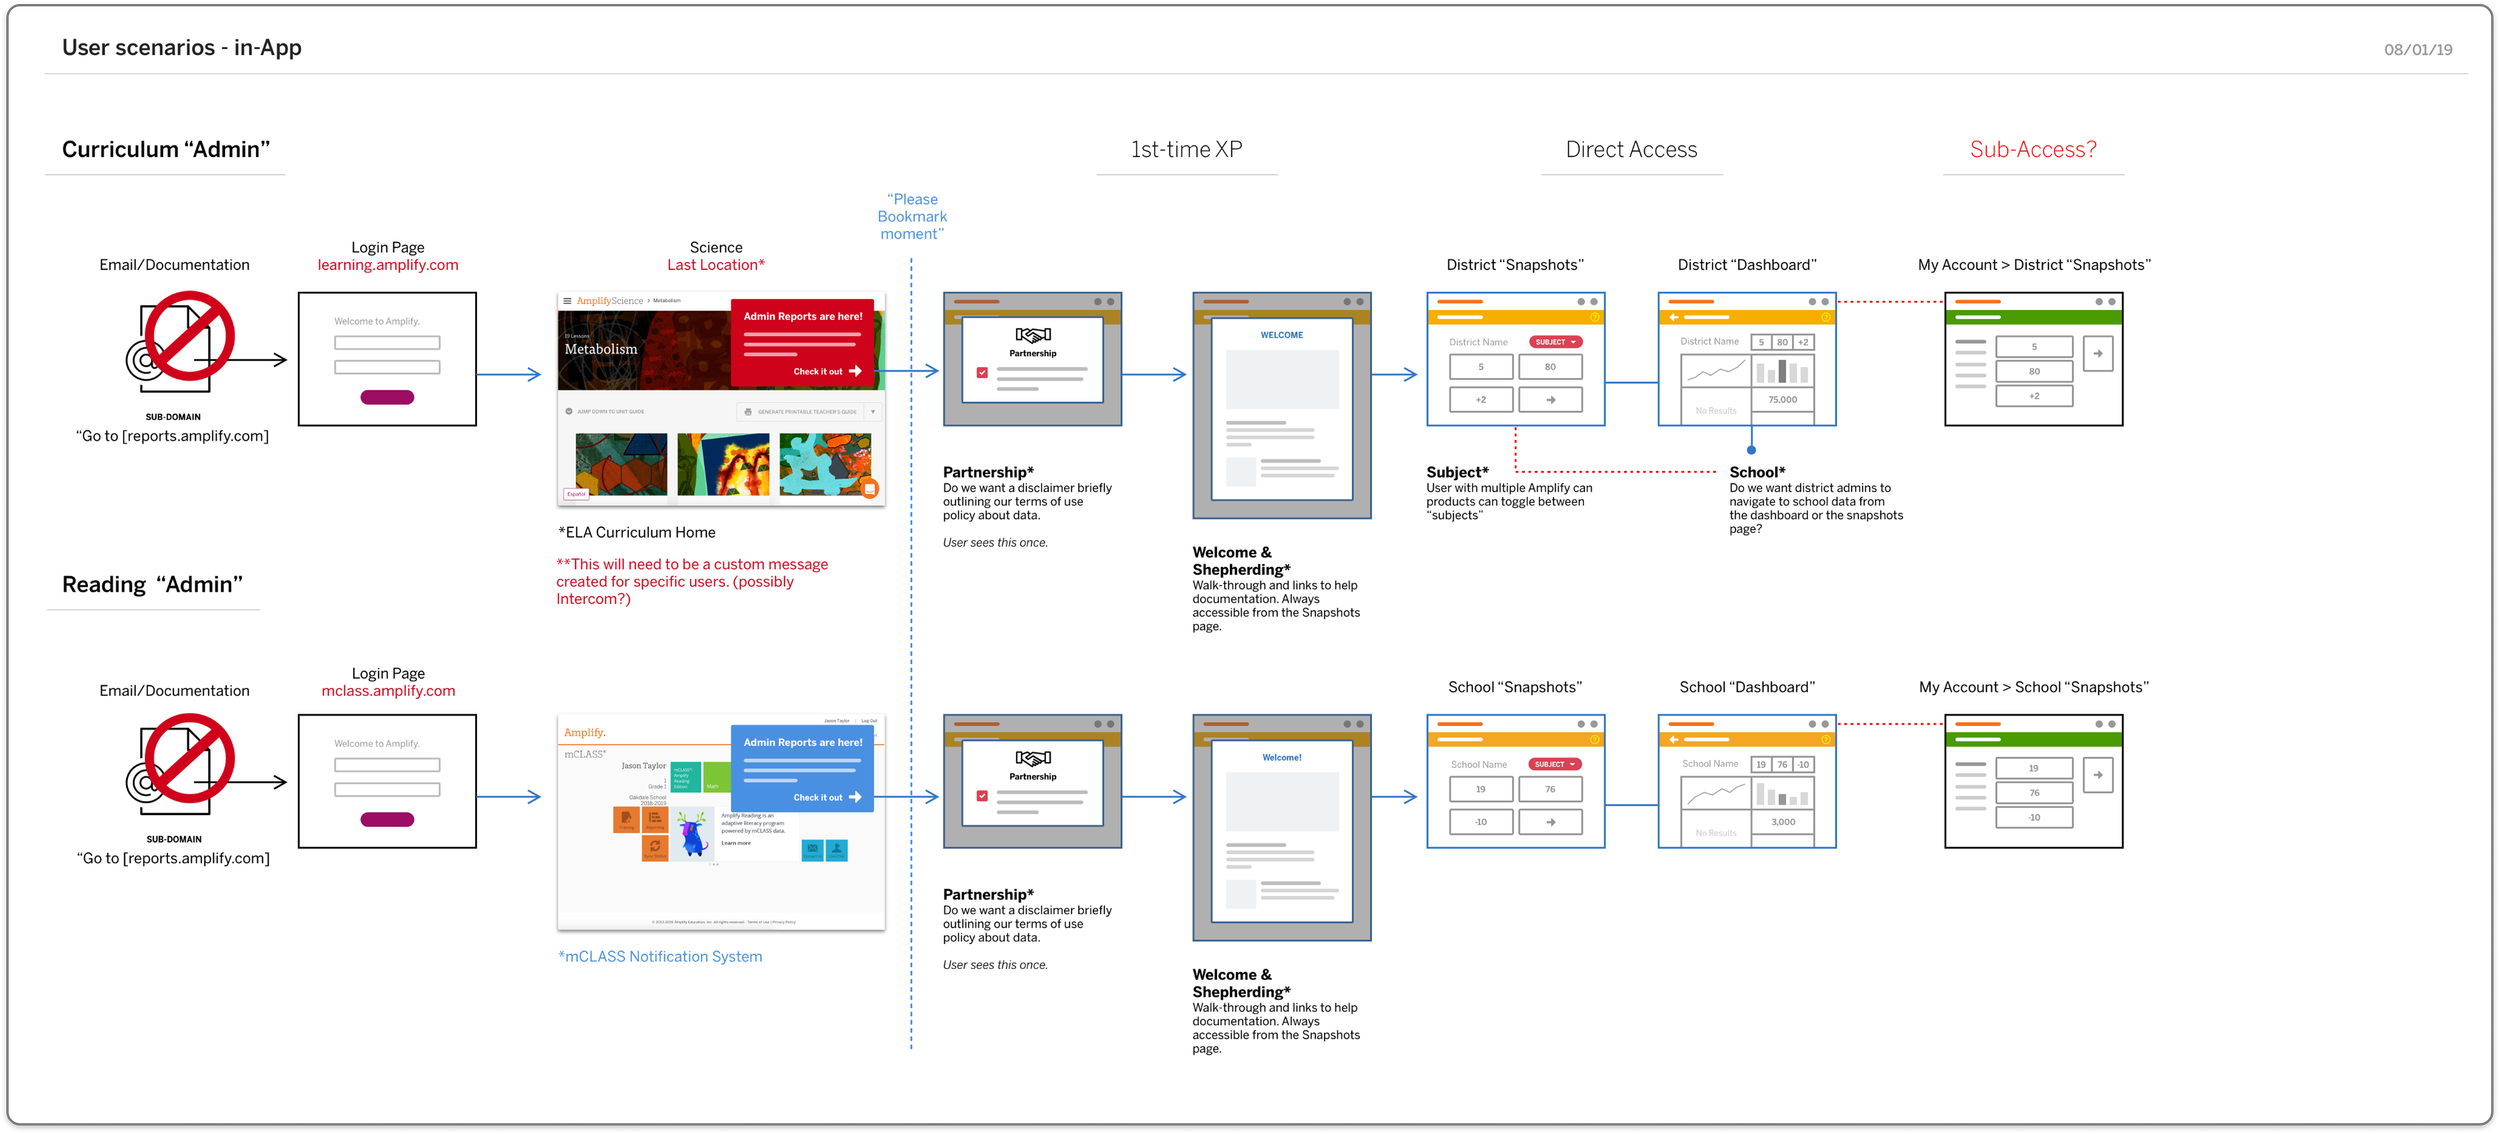Click the arrow cell in School Snapshots grid
Image resolution: width=2500 pixels, height=1134 pixels.
pyautogui.click(x=1550, y=822)
